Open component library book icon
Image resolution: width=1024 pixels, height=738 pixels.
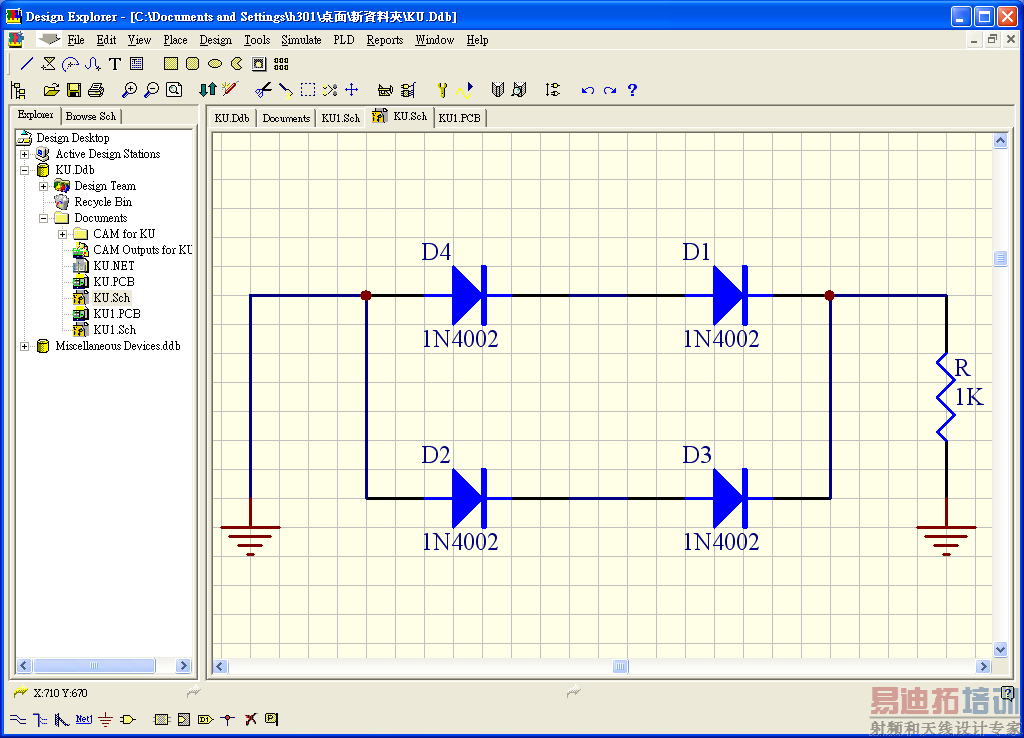tap(498, 90)
